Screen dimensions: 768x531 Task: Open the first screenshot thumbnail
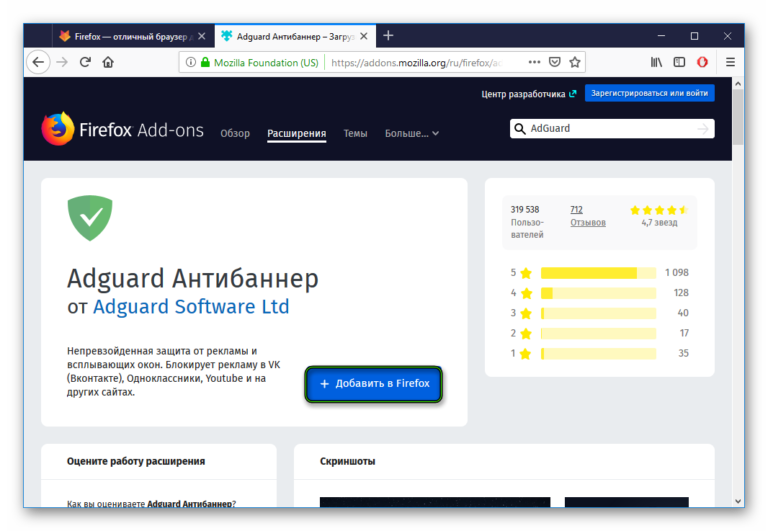(435, 502)
